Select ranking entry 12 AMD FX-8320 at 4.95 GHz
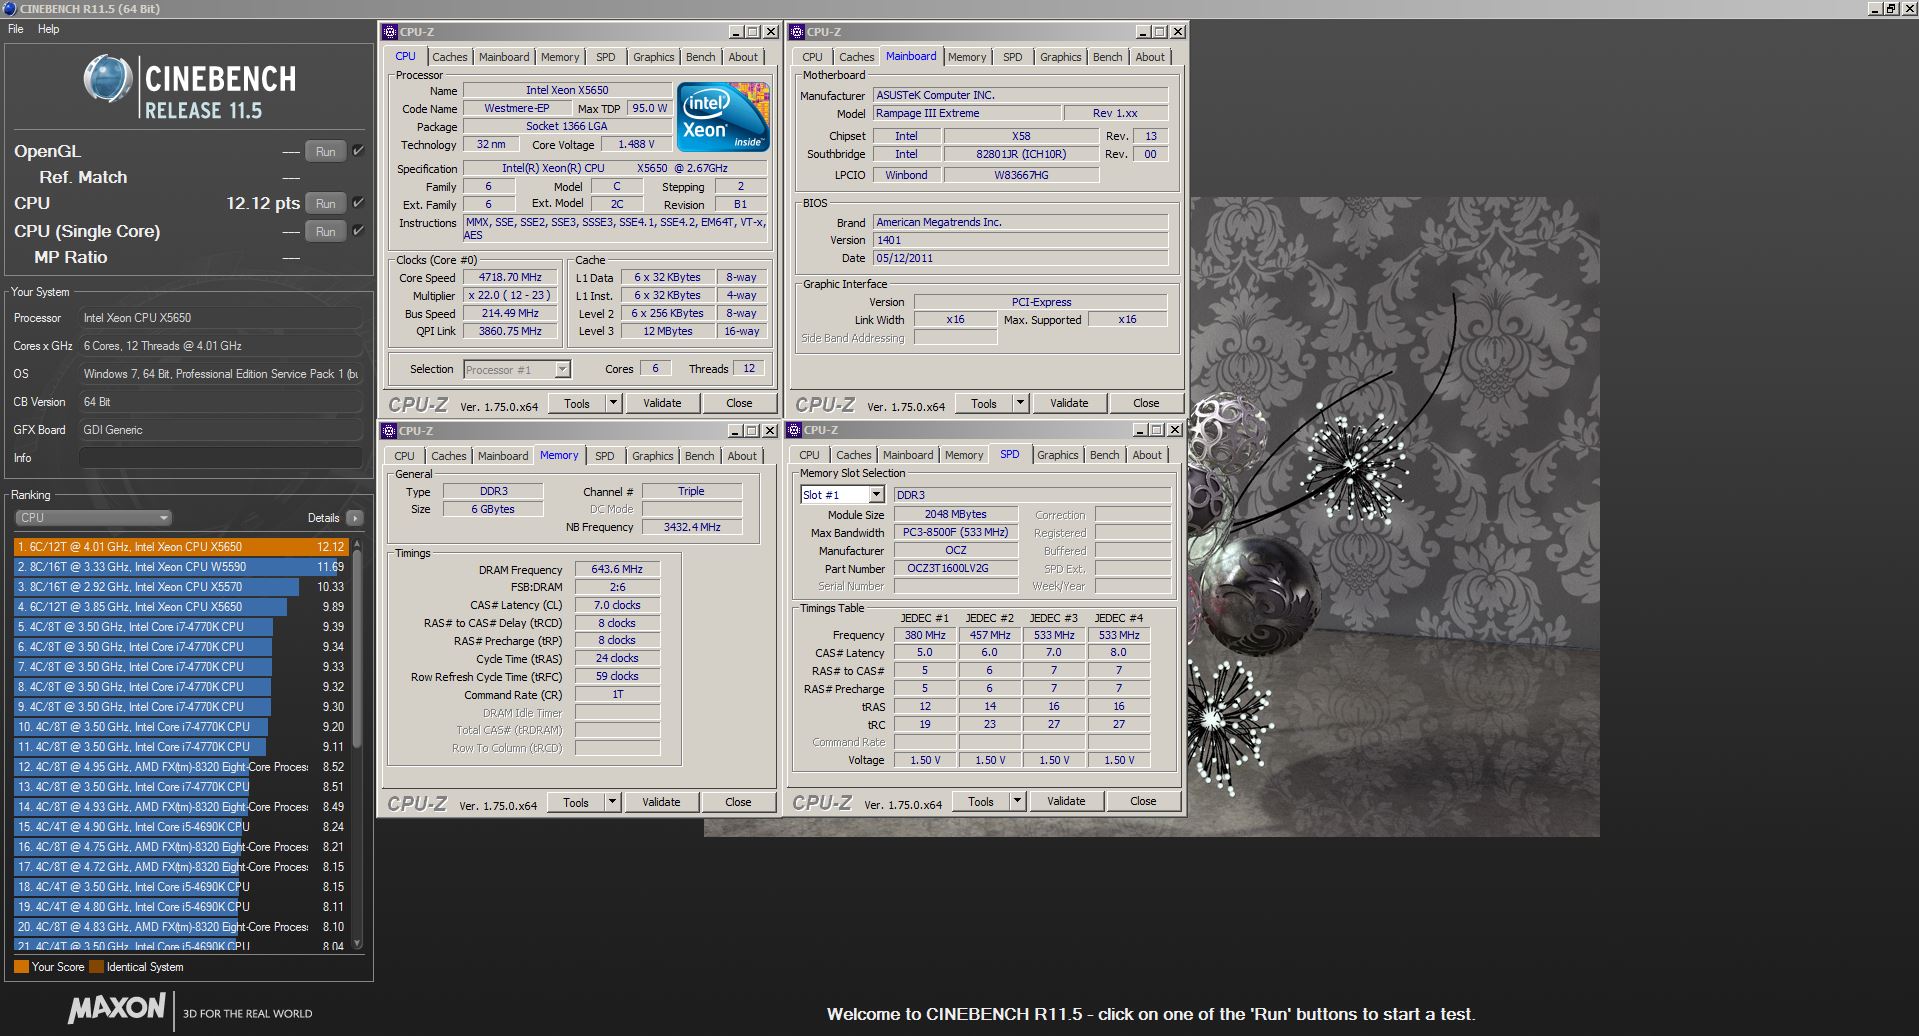This screenshot has width=1919, height=1036. pyautogui.click(x=181, y=767)
